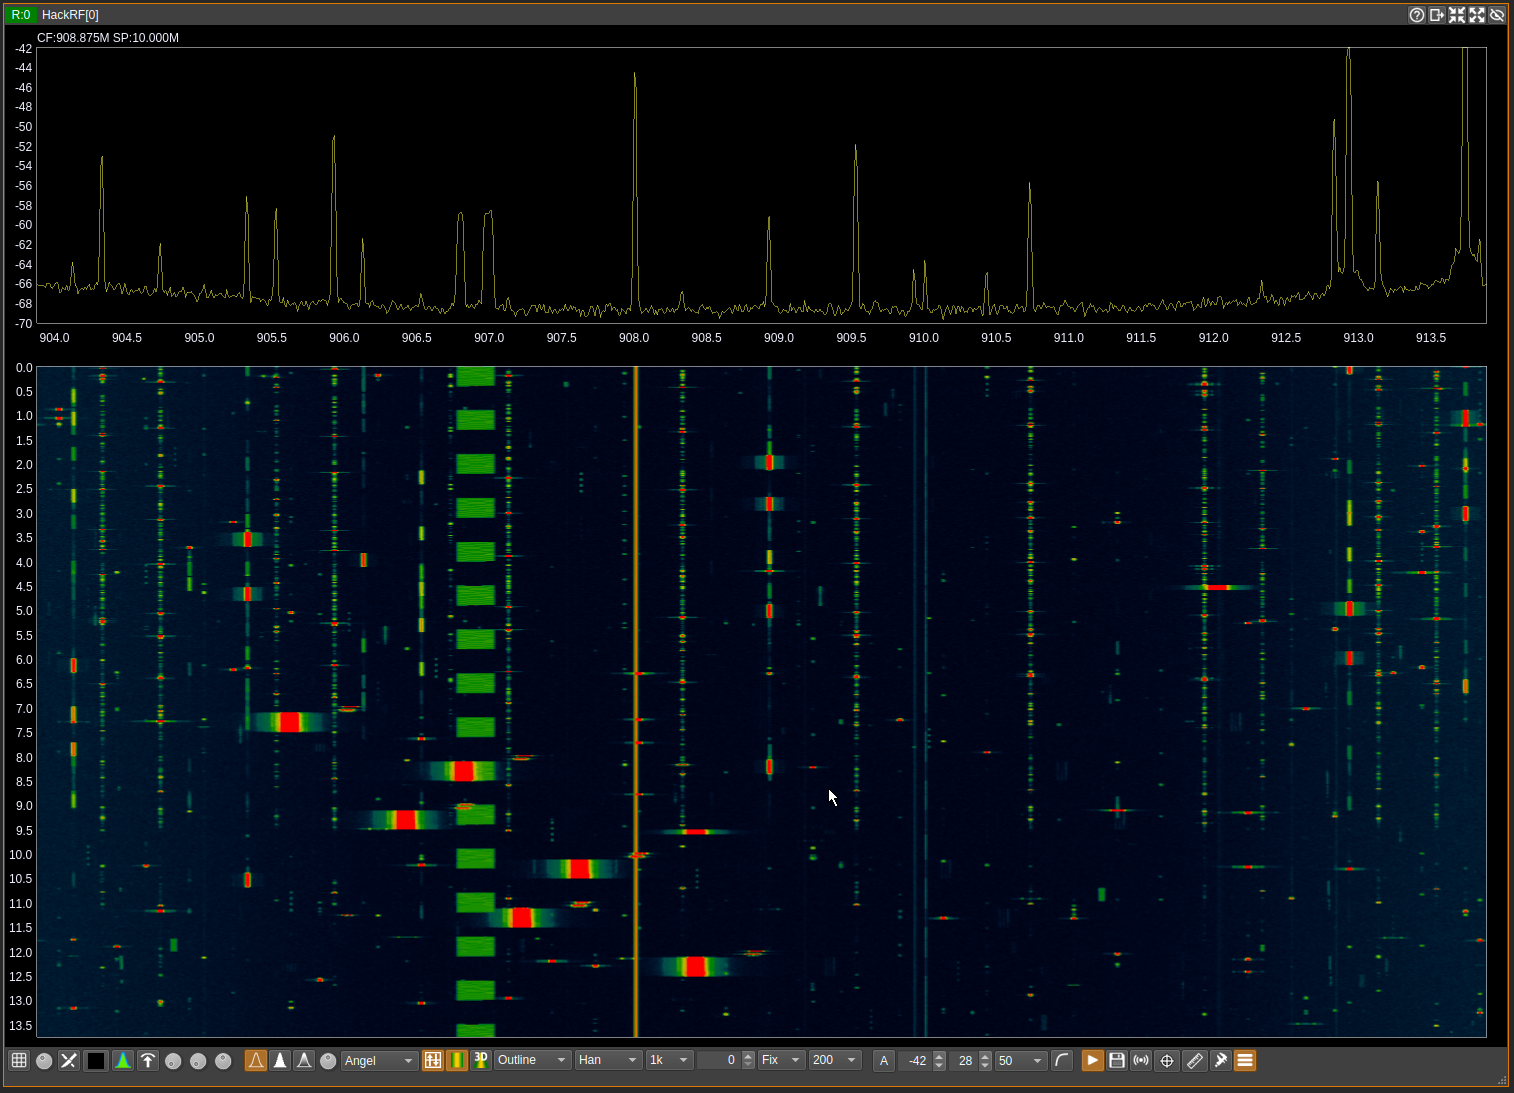1514x1093 pixels.
Task: Toggle the grid display button
Action: pos(19,1060)
